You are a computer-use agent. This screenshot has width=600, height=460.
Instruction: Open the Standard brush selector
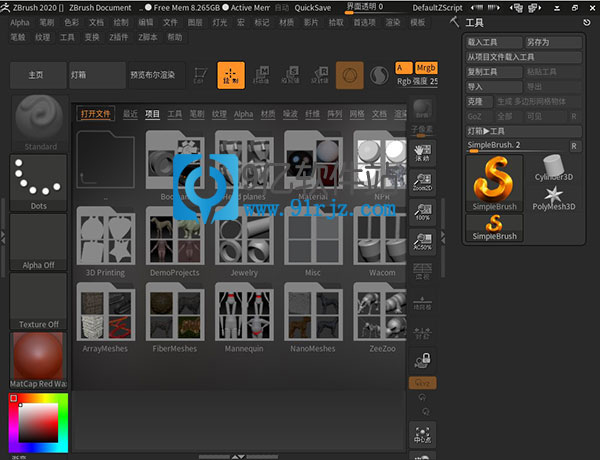[x=39, y=123]
